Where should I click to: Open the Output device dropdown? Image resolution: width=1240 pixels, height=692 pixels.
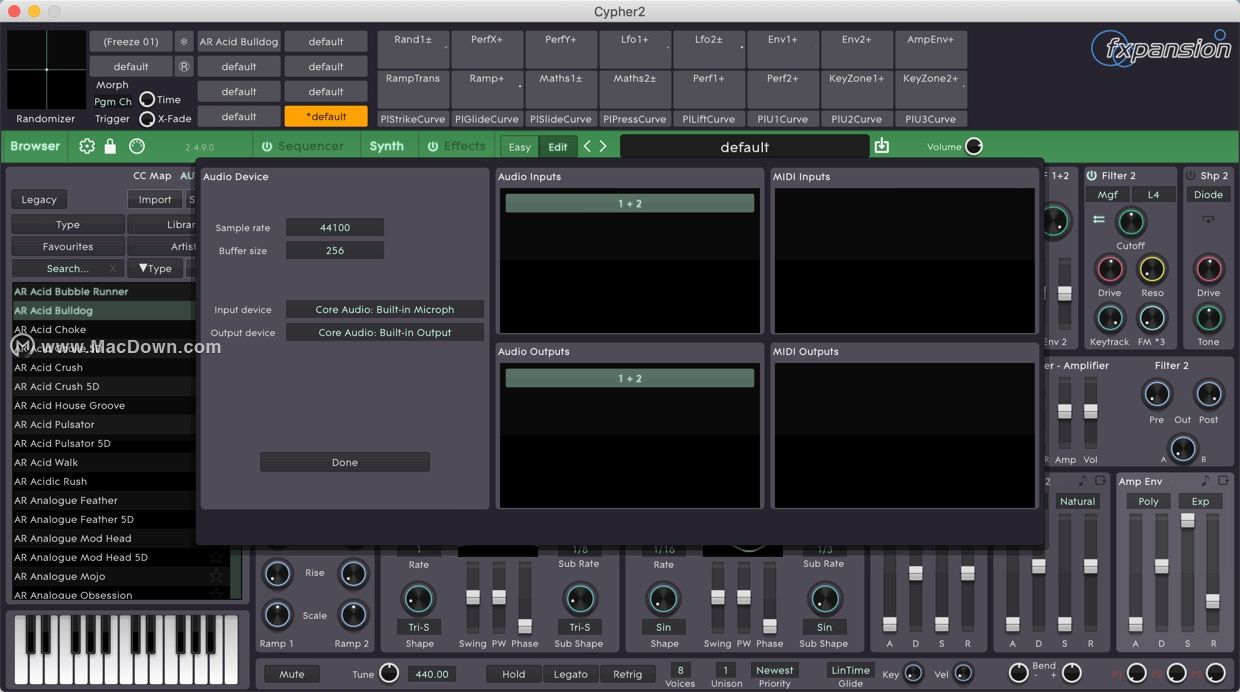click(385, 333)
